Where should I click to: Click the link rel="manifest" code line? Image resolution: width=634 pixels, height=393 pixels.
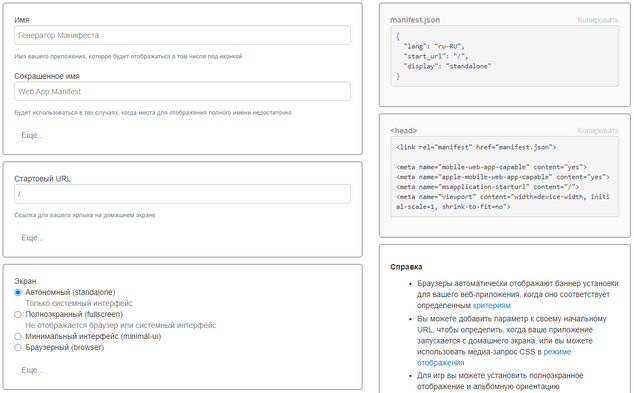[476, 147]
